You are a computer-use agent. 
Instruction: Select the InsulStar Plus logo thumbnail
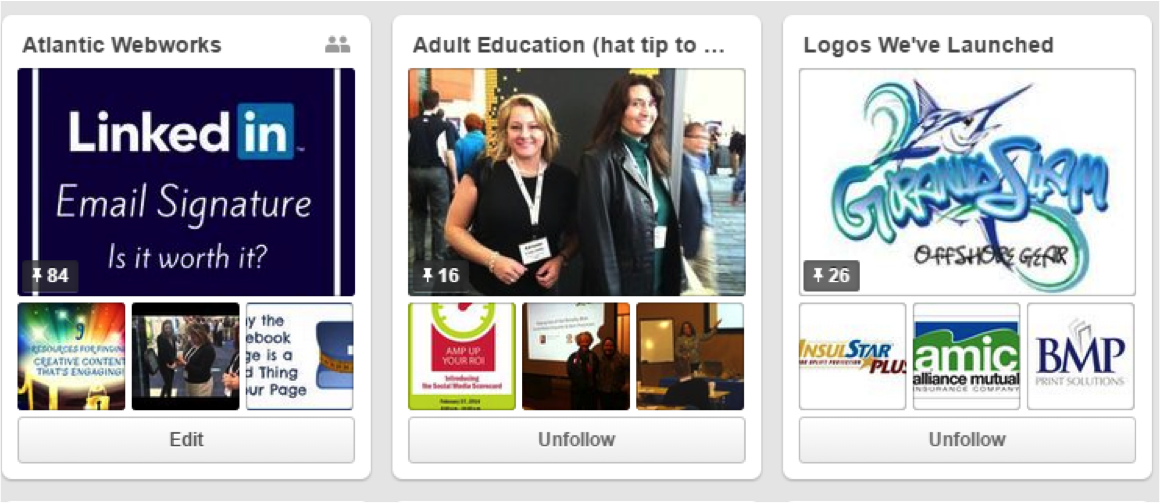pyautogui.click(x=852, y=356)
